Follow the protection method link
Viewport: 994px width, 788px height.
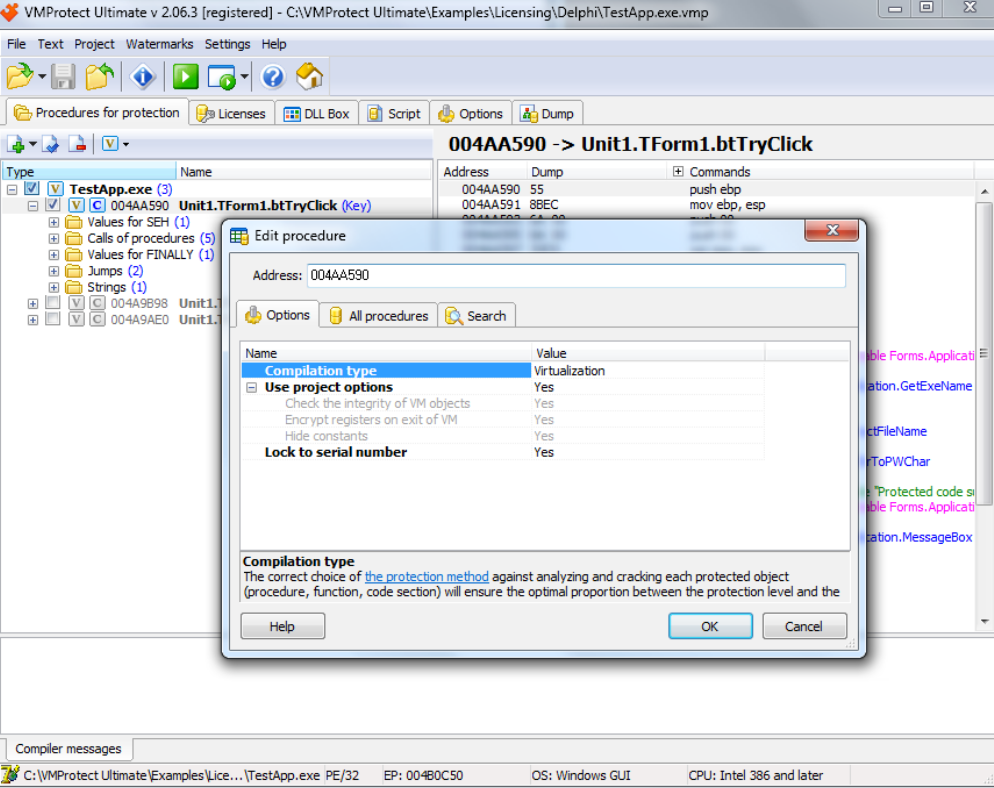pos(427,577)
